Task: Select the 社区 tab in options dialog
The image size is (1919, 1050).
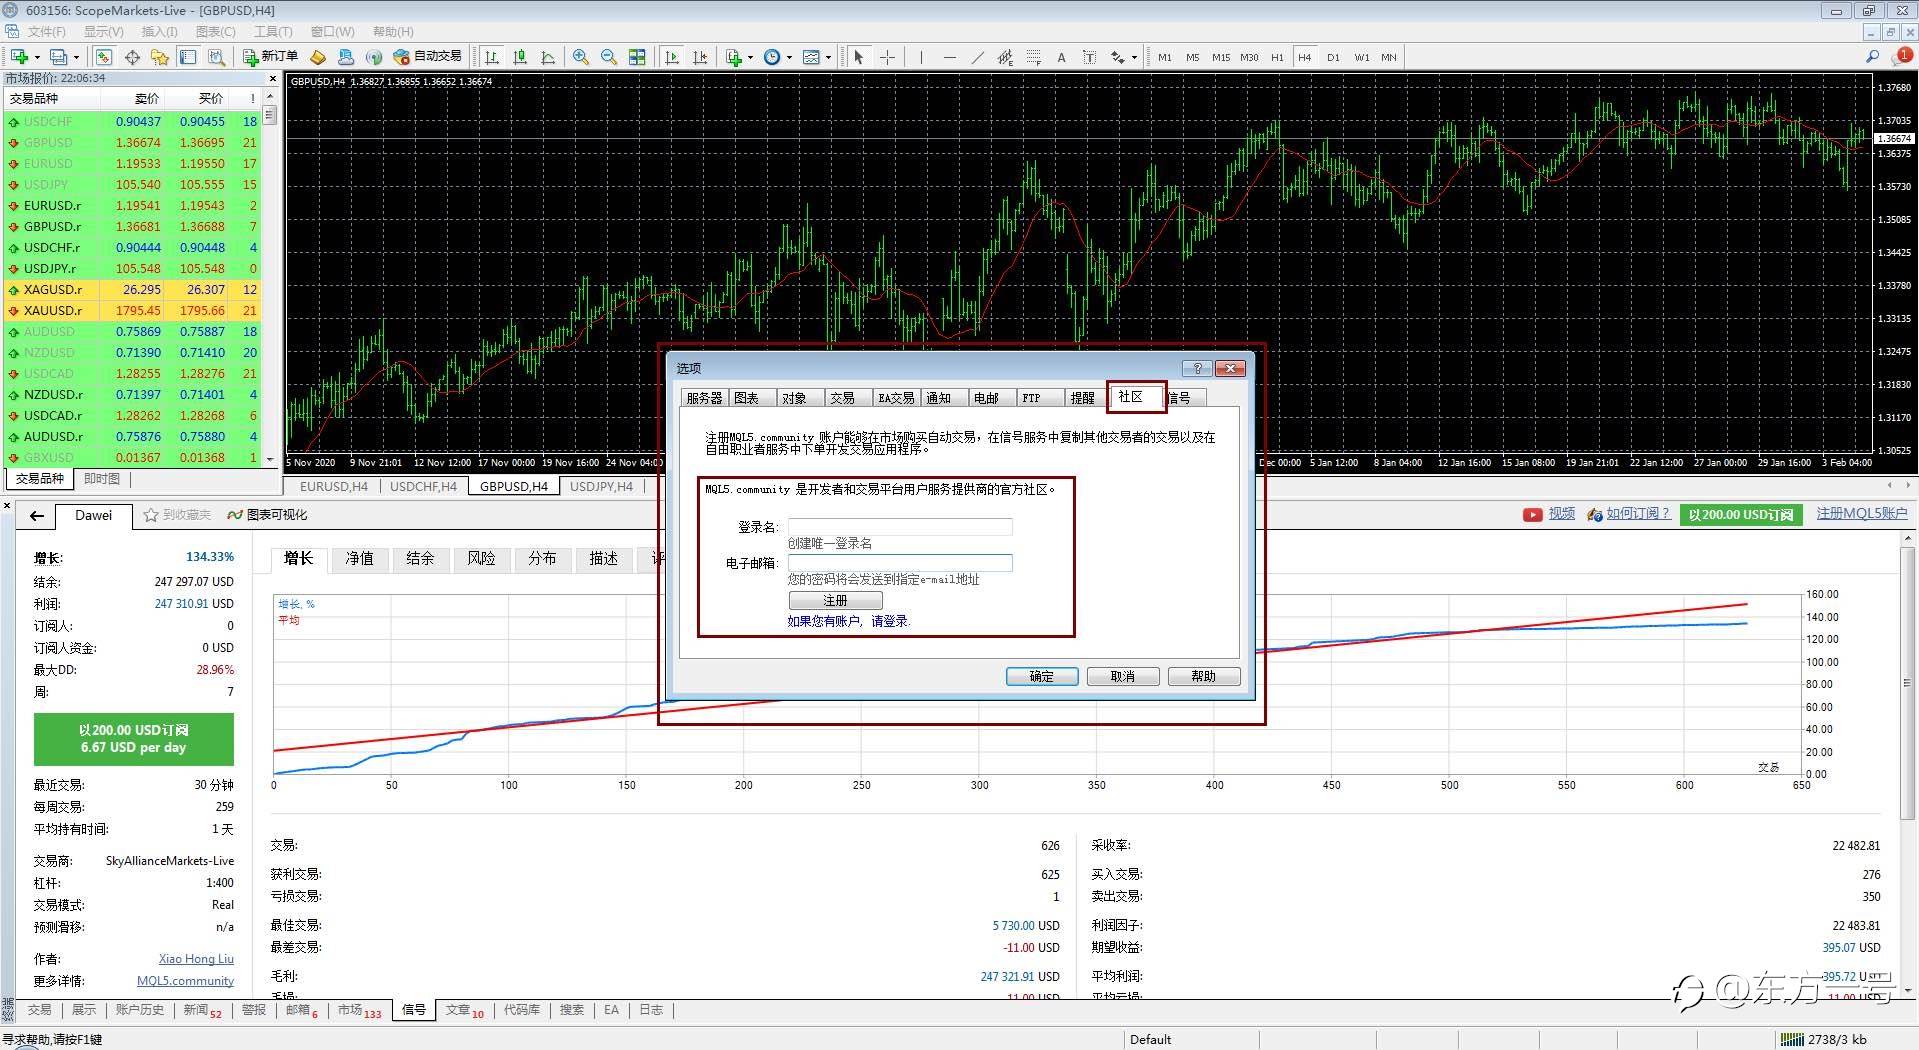Action: [x=1134, y=397]
